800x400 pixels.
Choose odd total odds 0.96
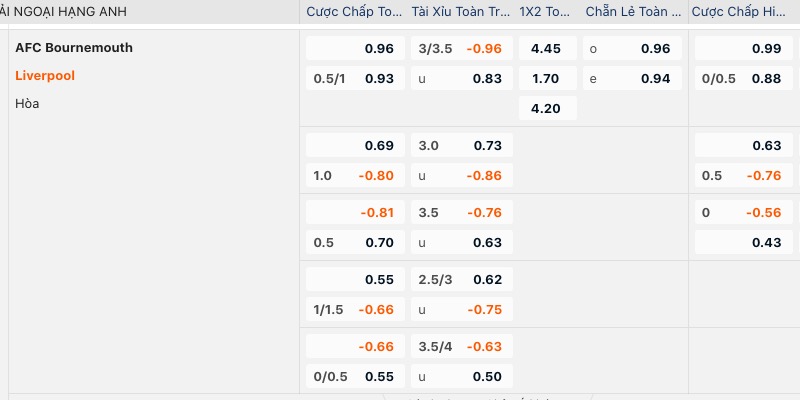pyautogui.click(x=632, y=48)
